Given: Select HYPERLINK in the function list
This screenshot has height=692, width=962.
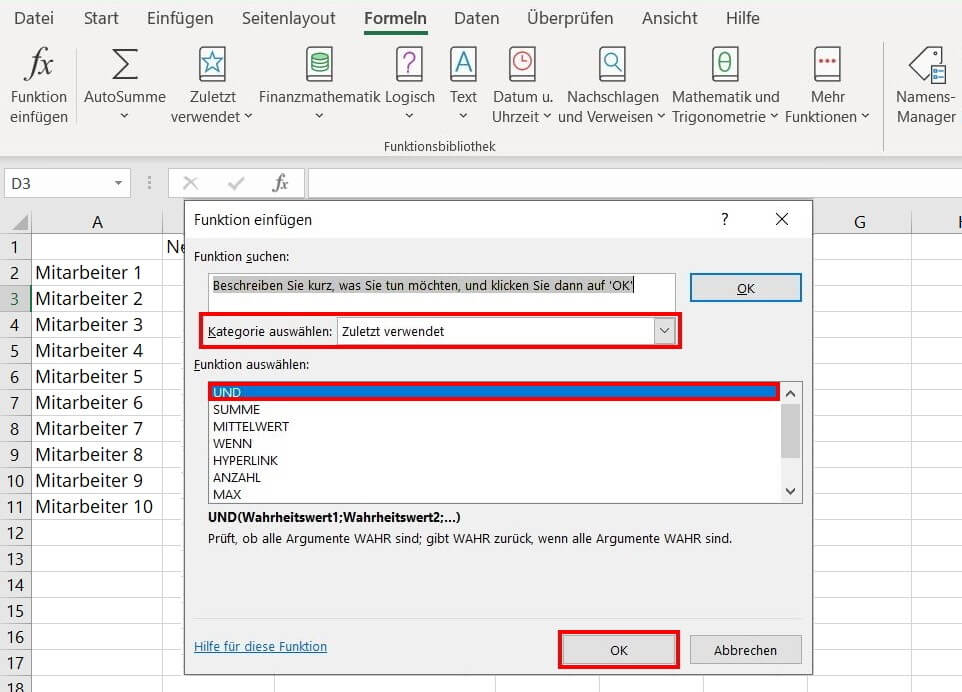Looking at the screenshot, I should coord(494,461).
